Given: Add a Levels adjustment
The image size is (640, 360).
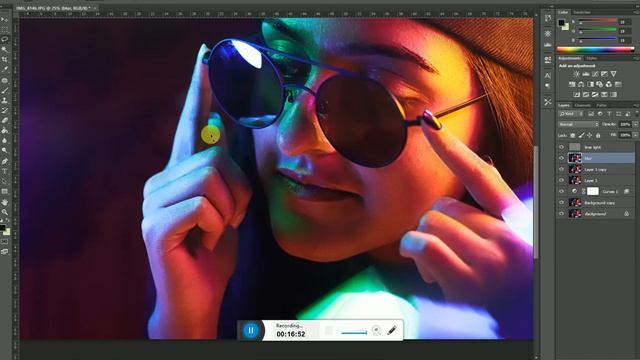Looking at the screenshot, I should click(586, 74).
